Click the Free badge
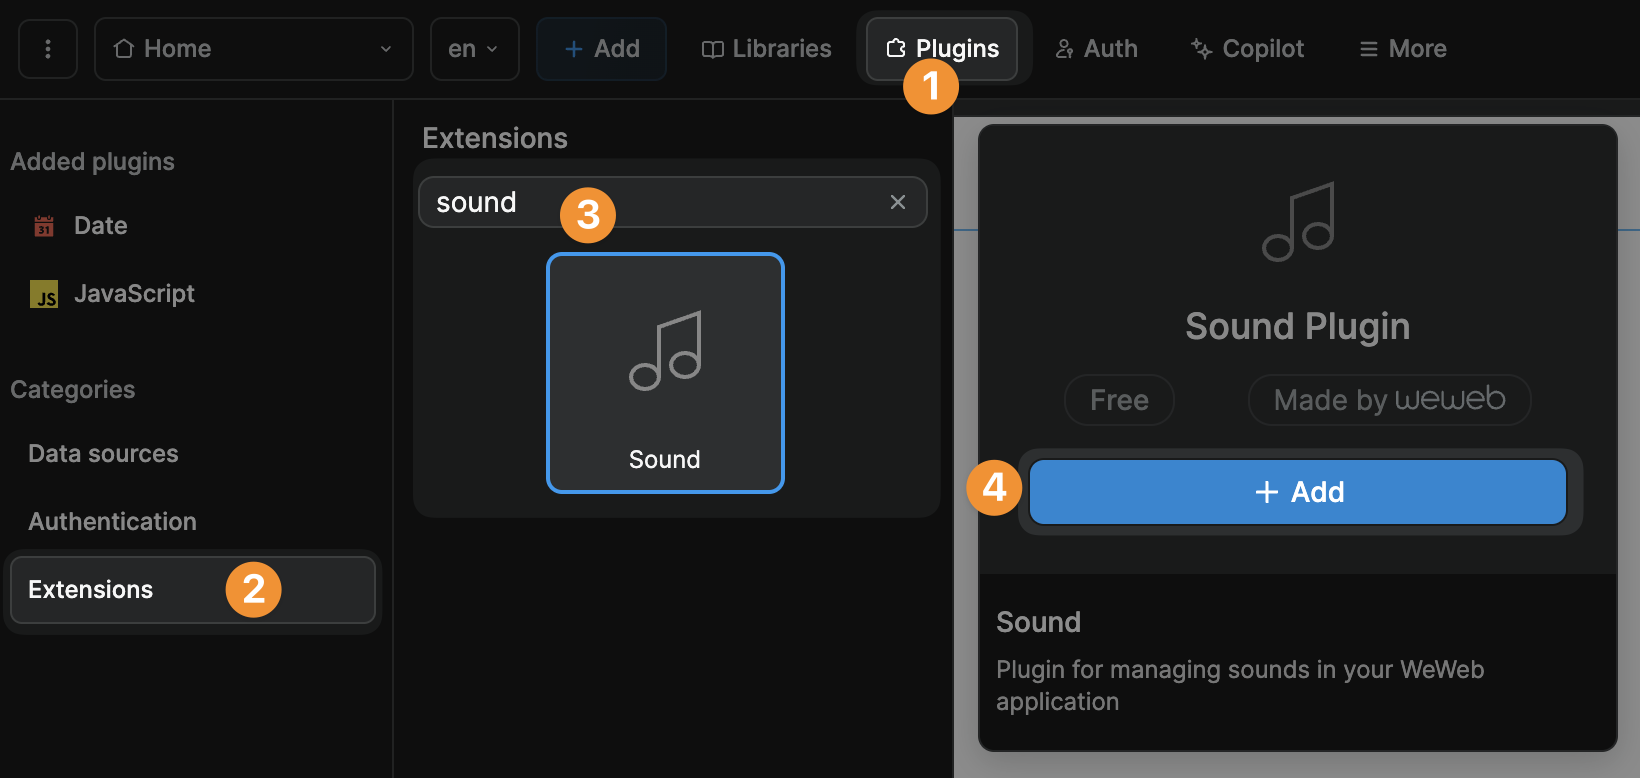1640x778 pixels. 1119,400
